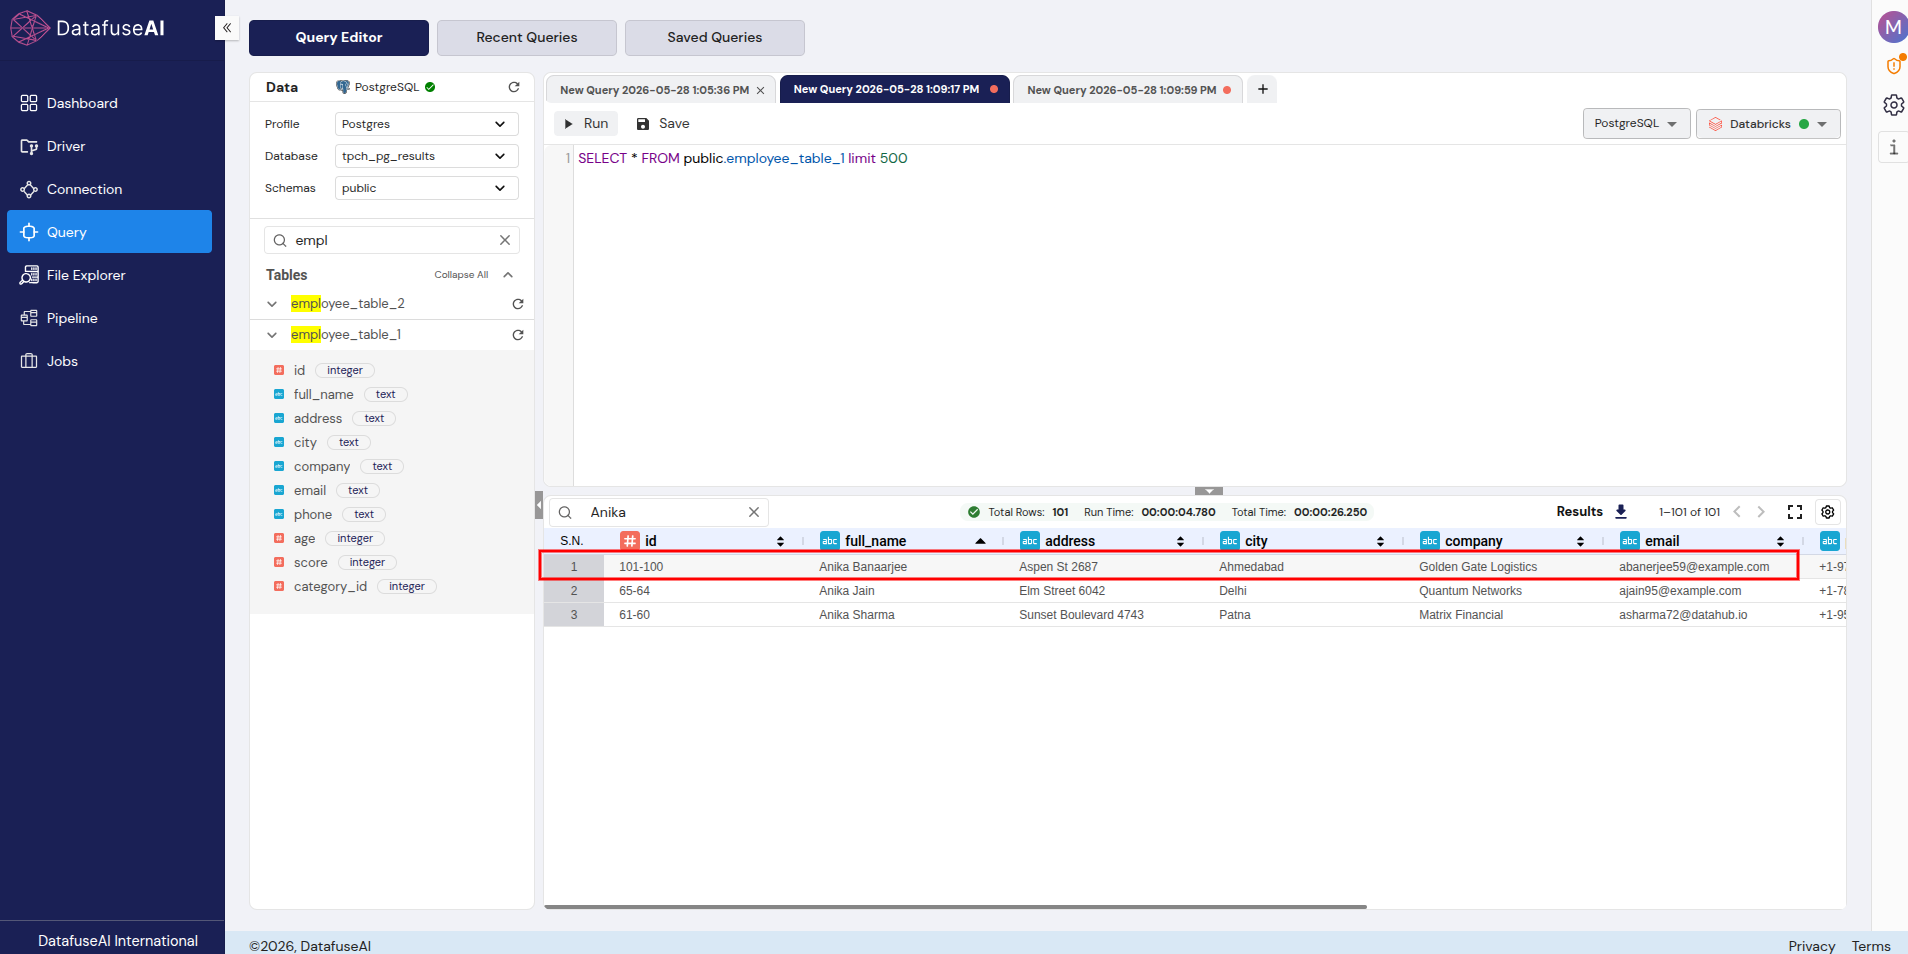Click Collapse All tables
Screen dimensions: 1908x954
coord(461,275)
